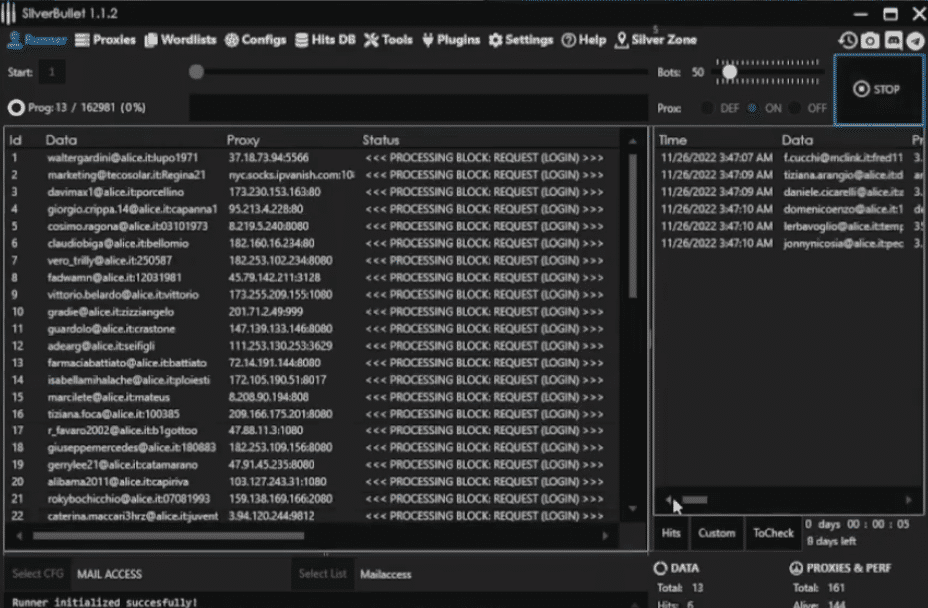Open the Discord icon
The image size is (928, 608).
(893, 40)
